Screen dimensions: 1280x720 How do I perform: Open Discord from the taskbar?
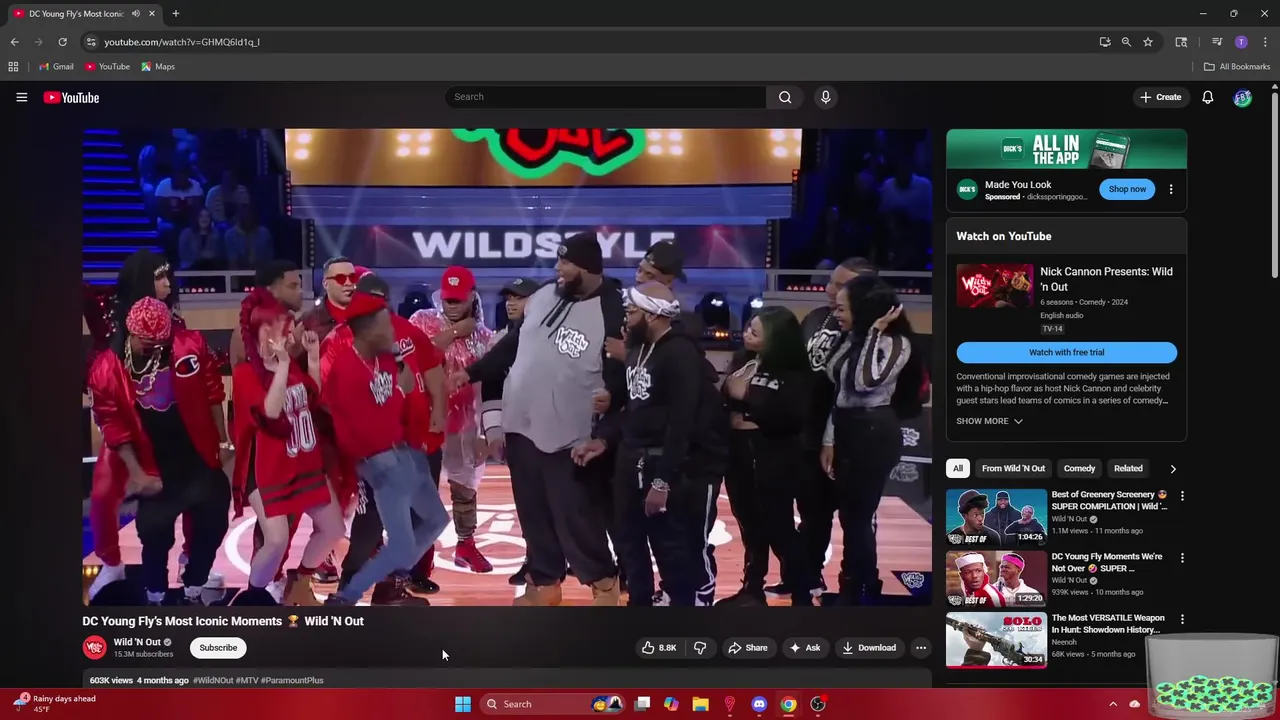(759, 704)
